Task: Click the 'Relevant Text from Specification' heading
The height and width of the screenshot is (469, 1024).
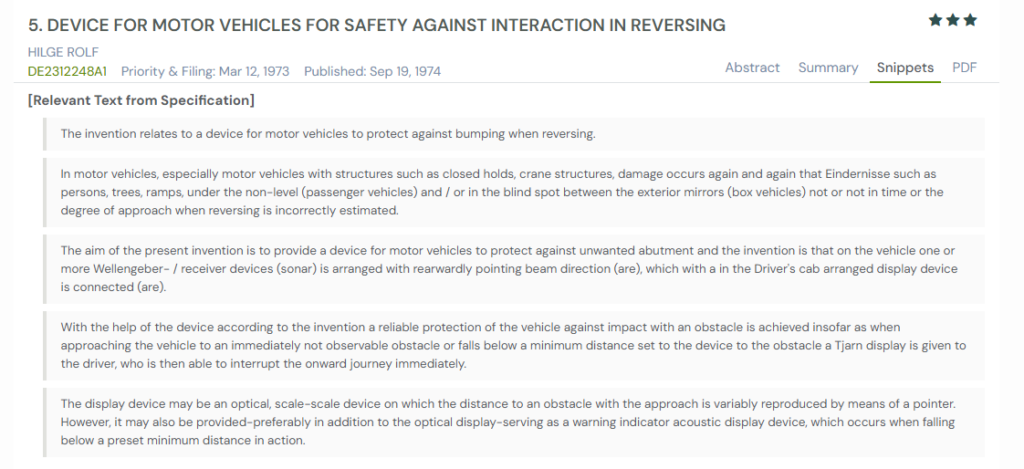Action: click(141, 100)
